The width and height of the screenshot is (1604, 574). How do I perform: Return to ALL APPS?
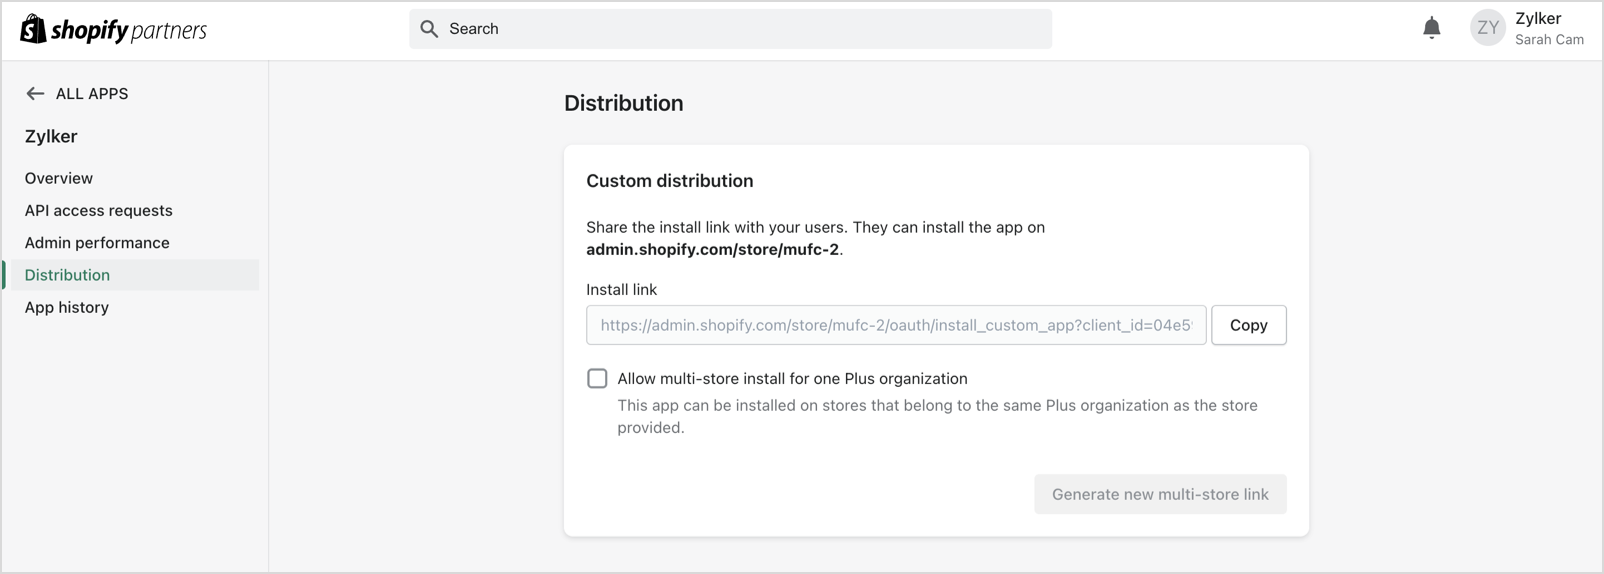coord(91,94)
